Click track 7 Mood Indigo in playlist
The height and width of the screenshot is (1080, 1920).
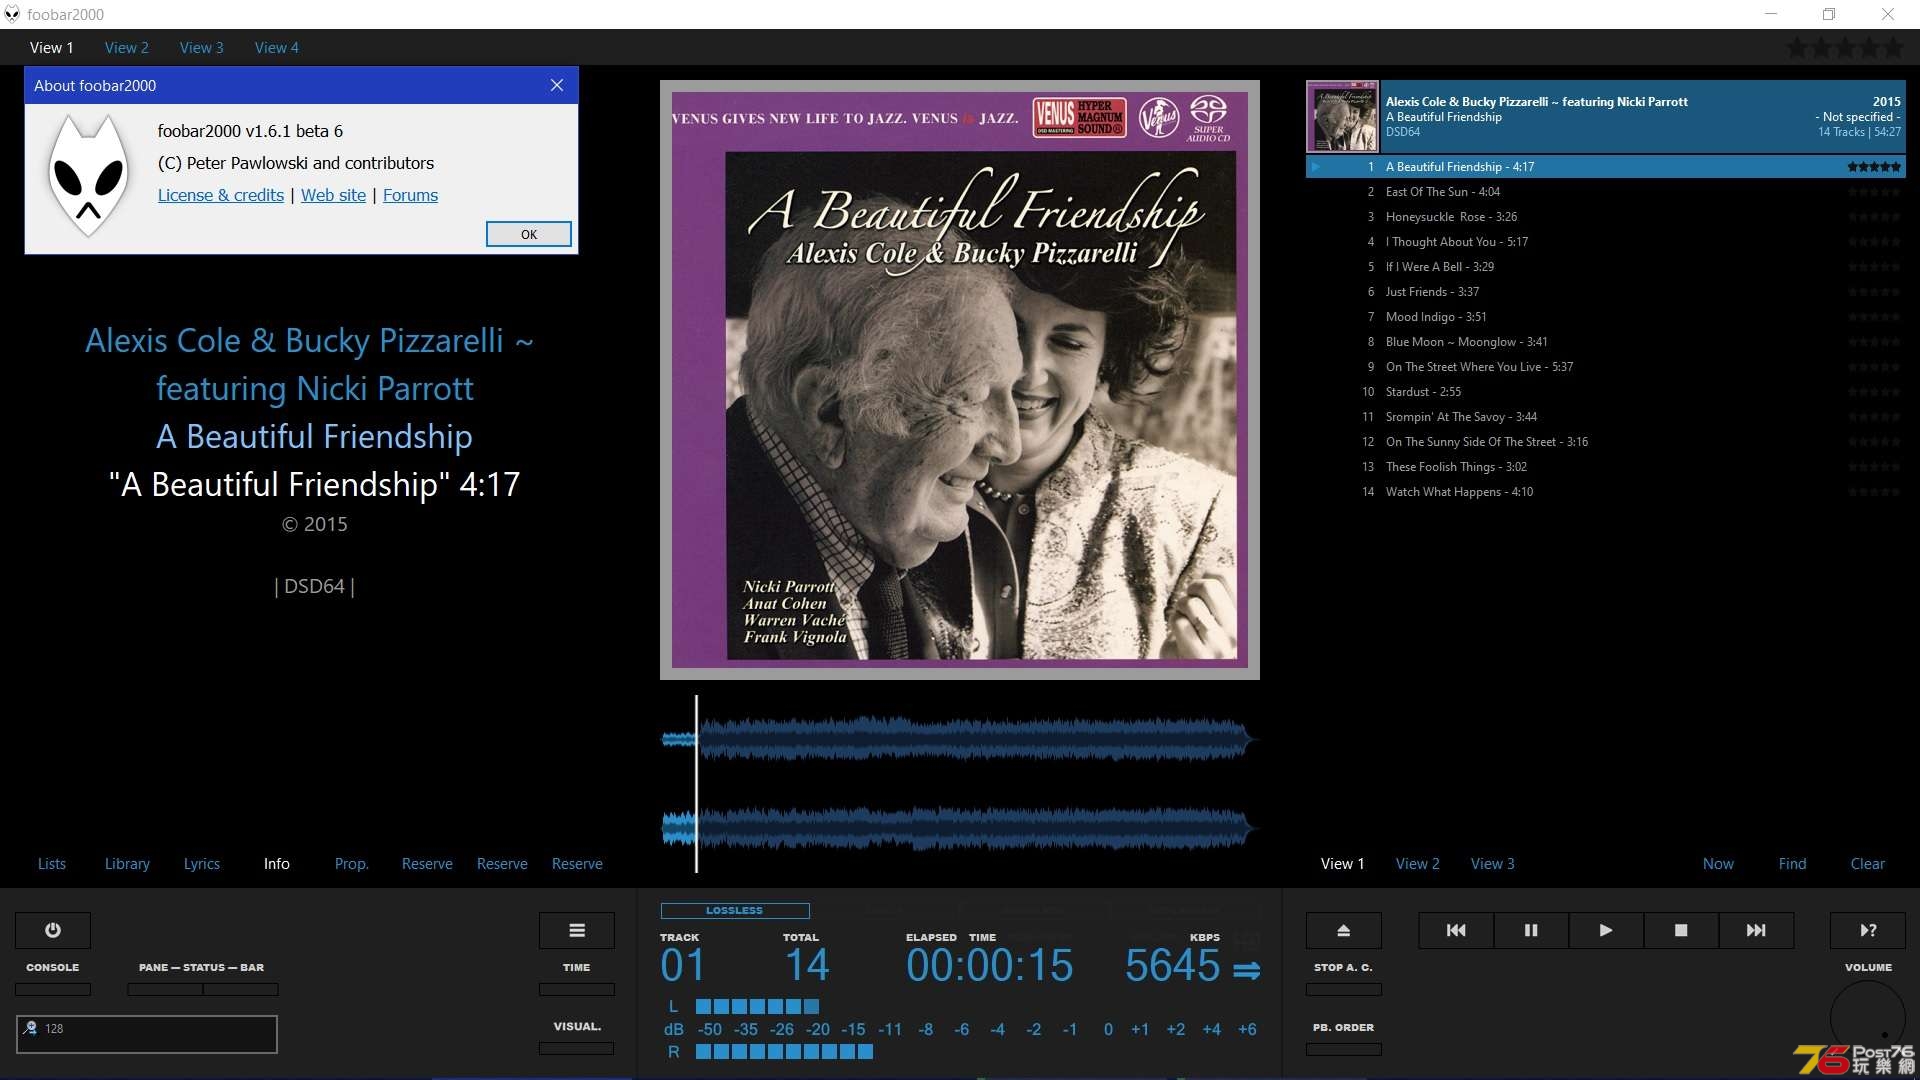pos(1435,316)
